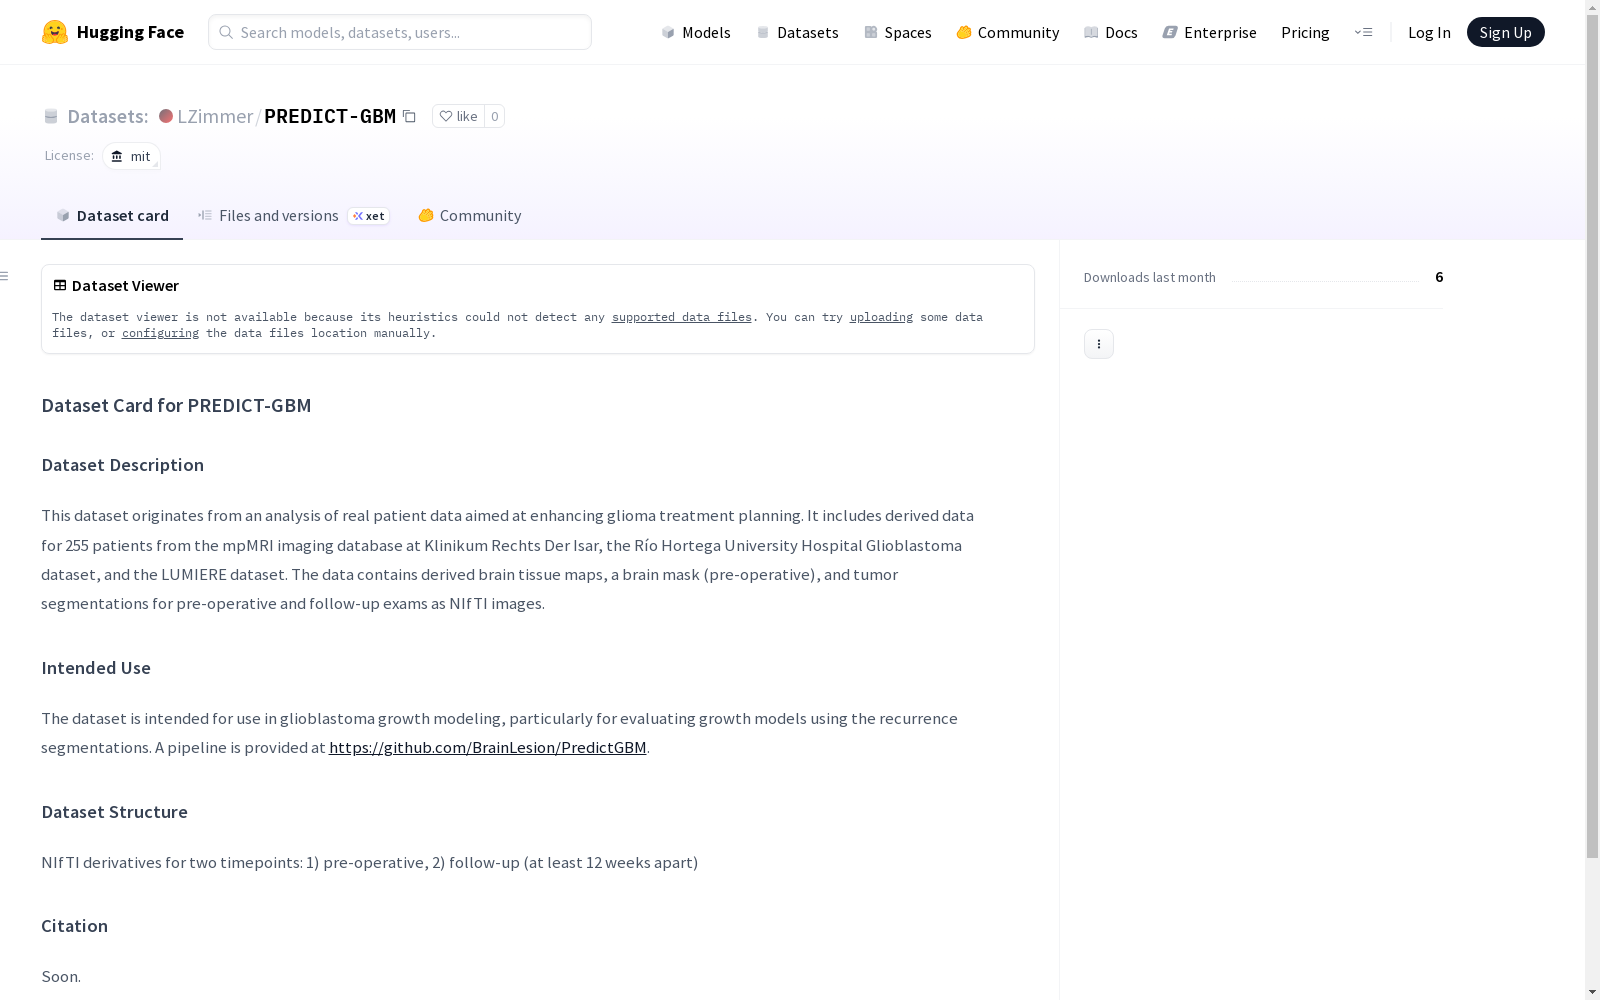Open the mit license tag

[x=131, y=156]
